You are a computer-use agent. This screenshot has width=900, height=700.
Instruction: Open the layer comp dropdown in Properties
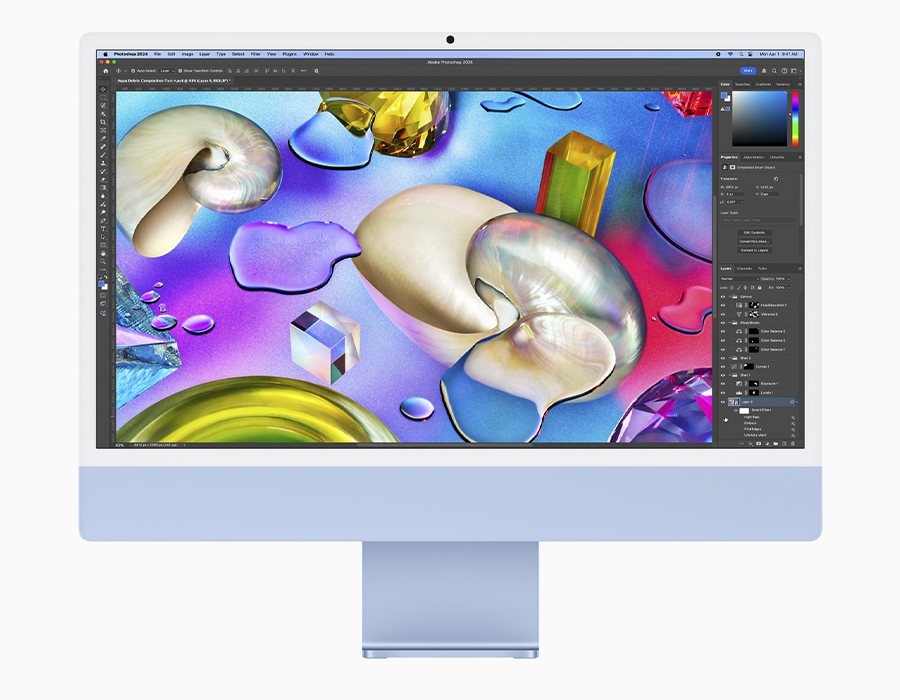pyautogui.click(x=758, y=220)
